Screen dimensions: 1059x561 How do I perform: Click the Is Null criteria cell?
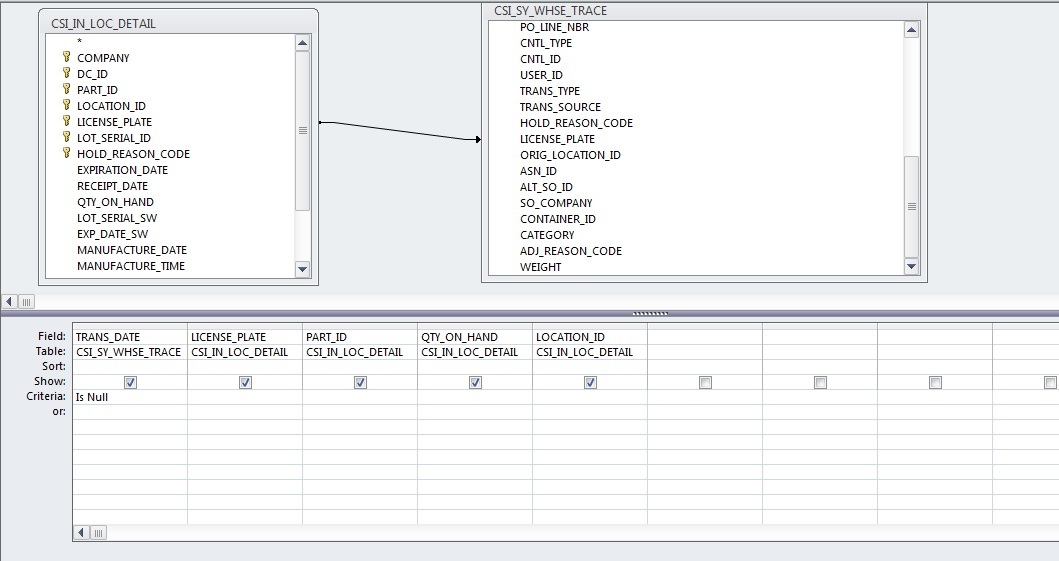[129, 397]
